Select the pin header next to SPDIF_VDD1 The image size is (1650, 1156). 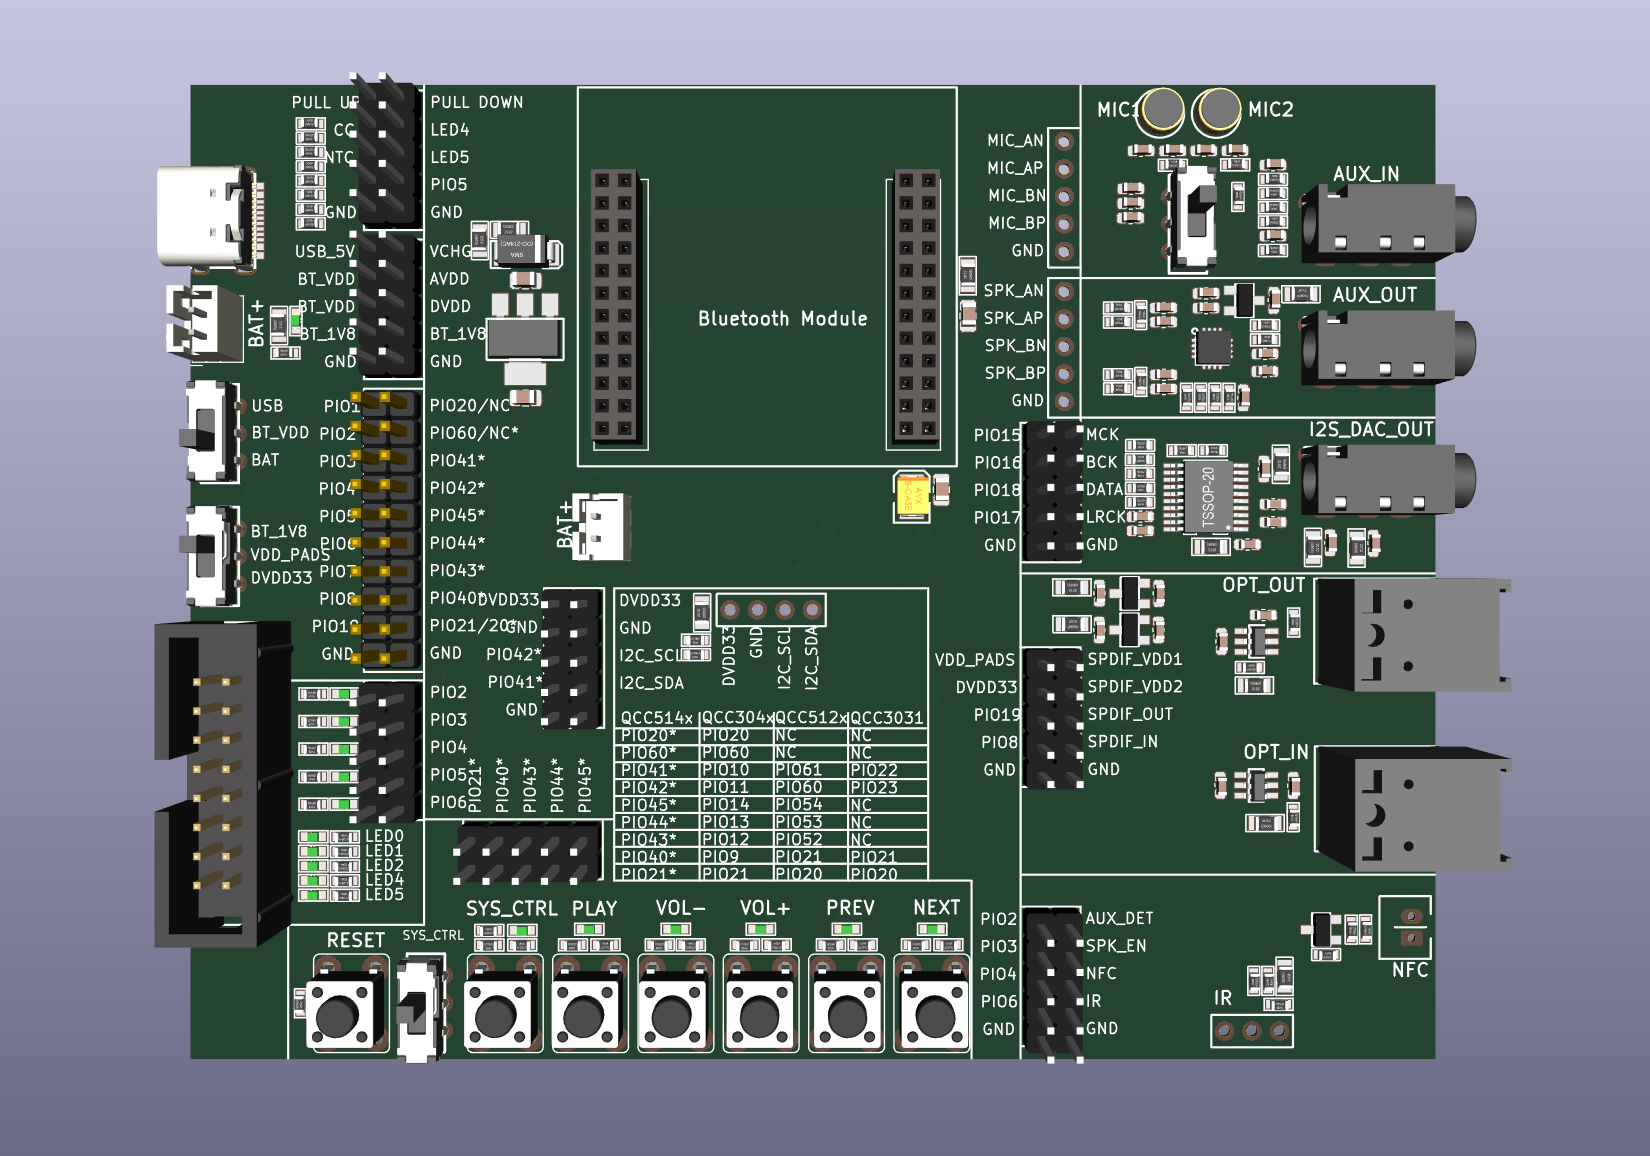(1052, 718)
